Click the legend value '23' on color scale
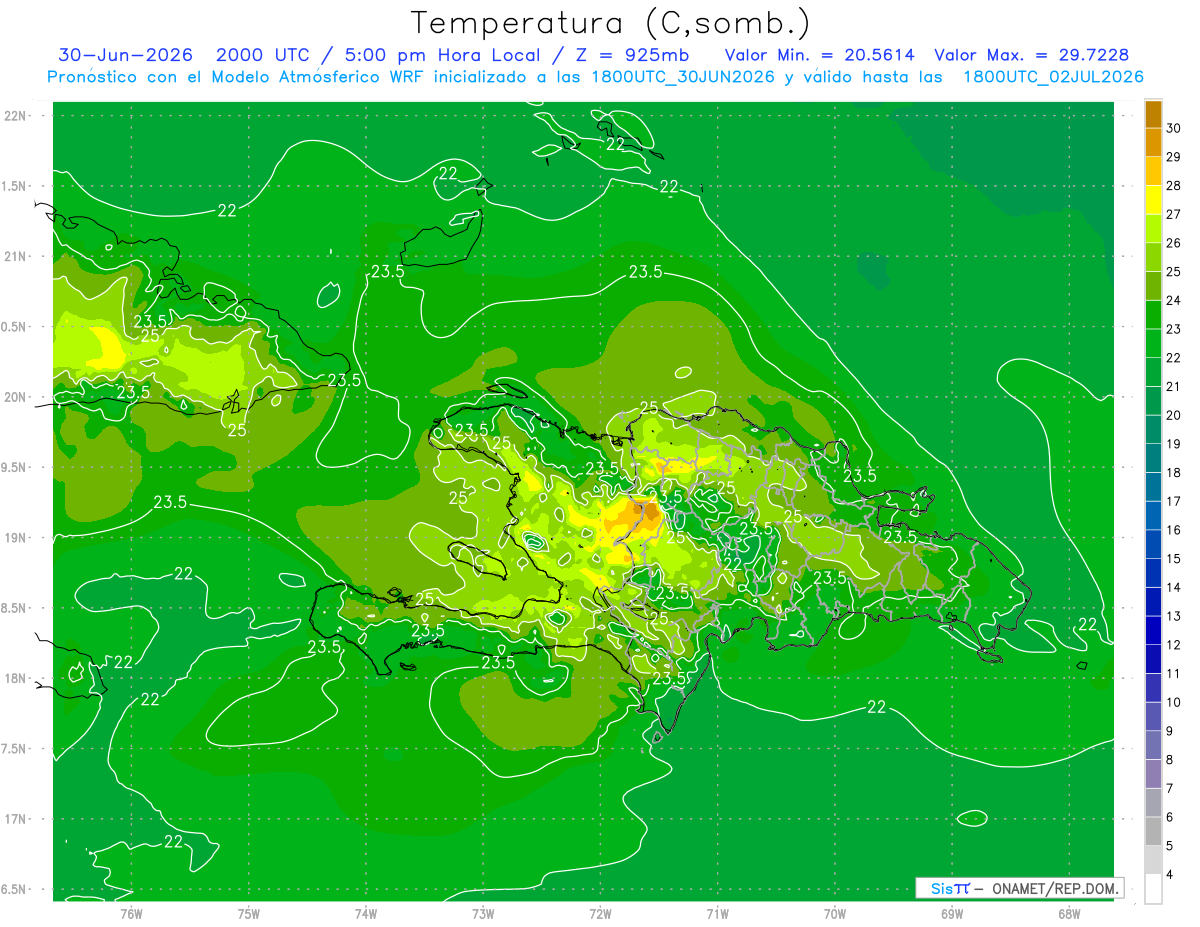The image size is (1200, 927). coord(1174,329)
